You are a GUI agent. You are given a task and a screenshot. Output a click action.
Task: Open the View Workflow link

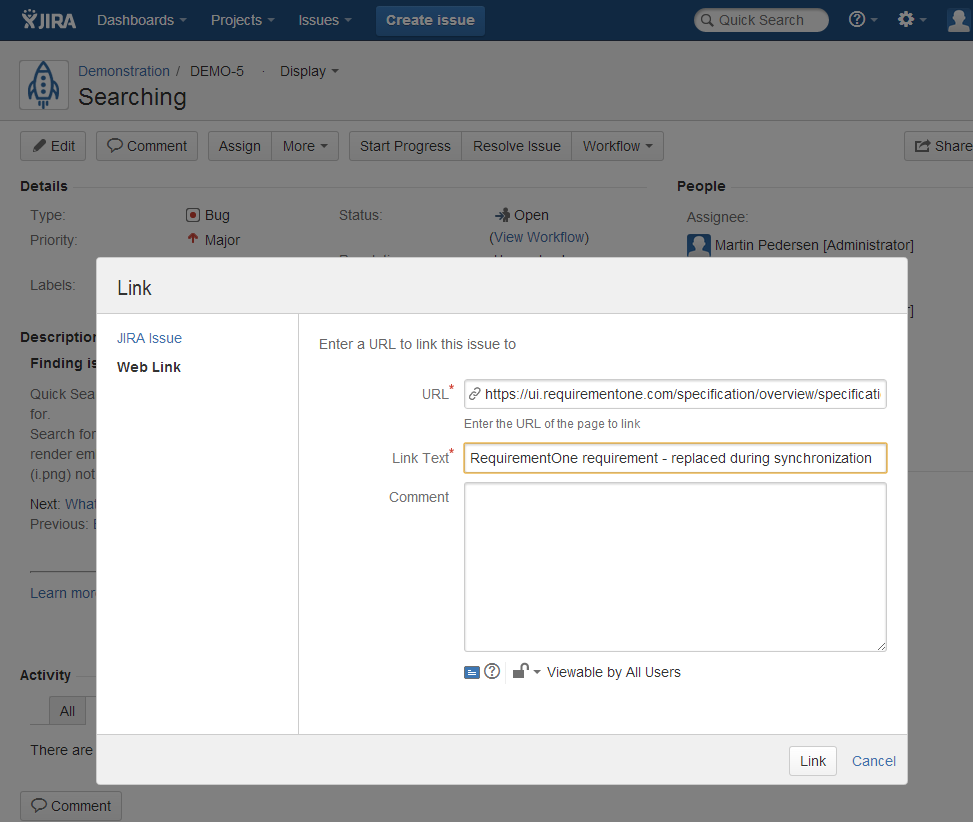pos(539,238)
